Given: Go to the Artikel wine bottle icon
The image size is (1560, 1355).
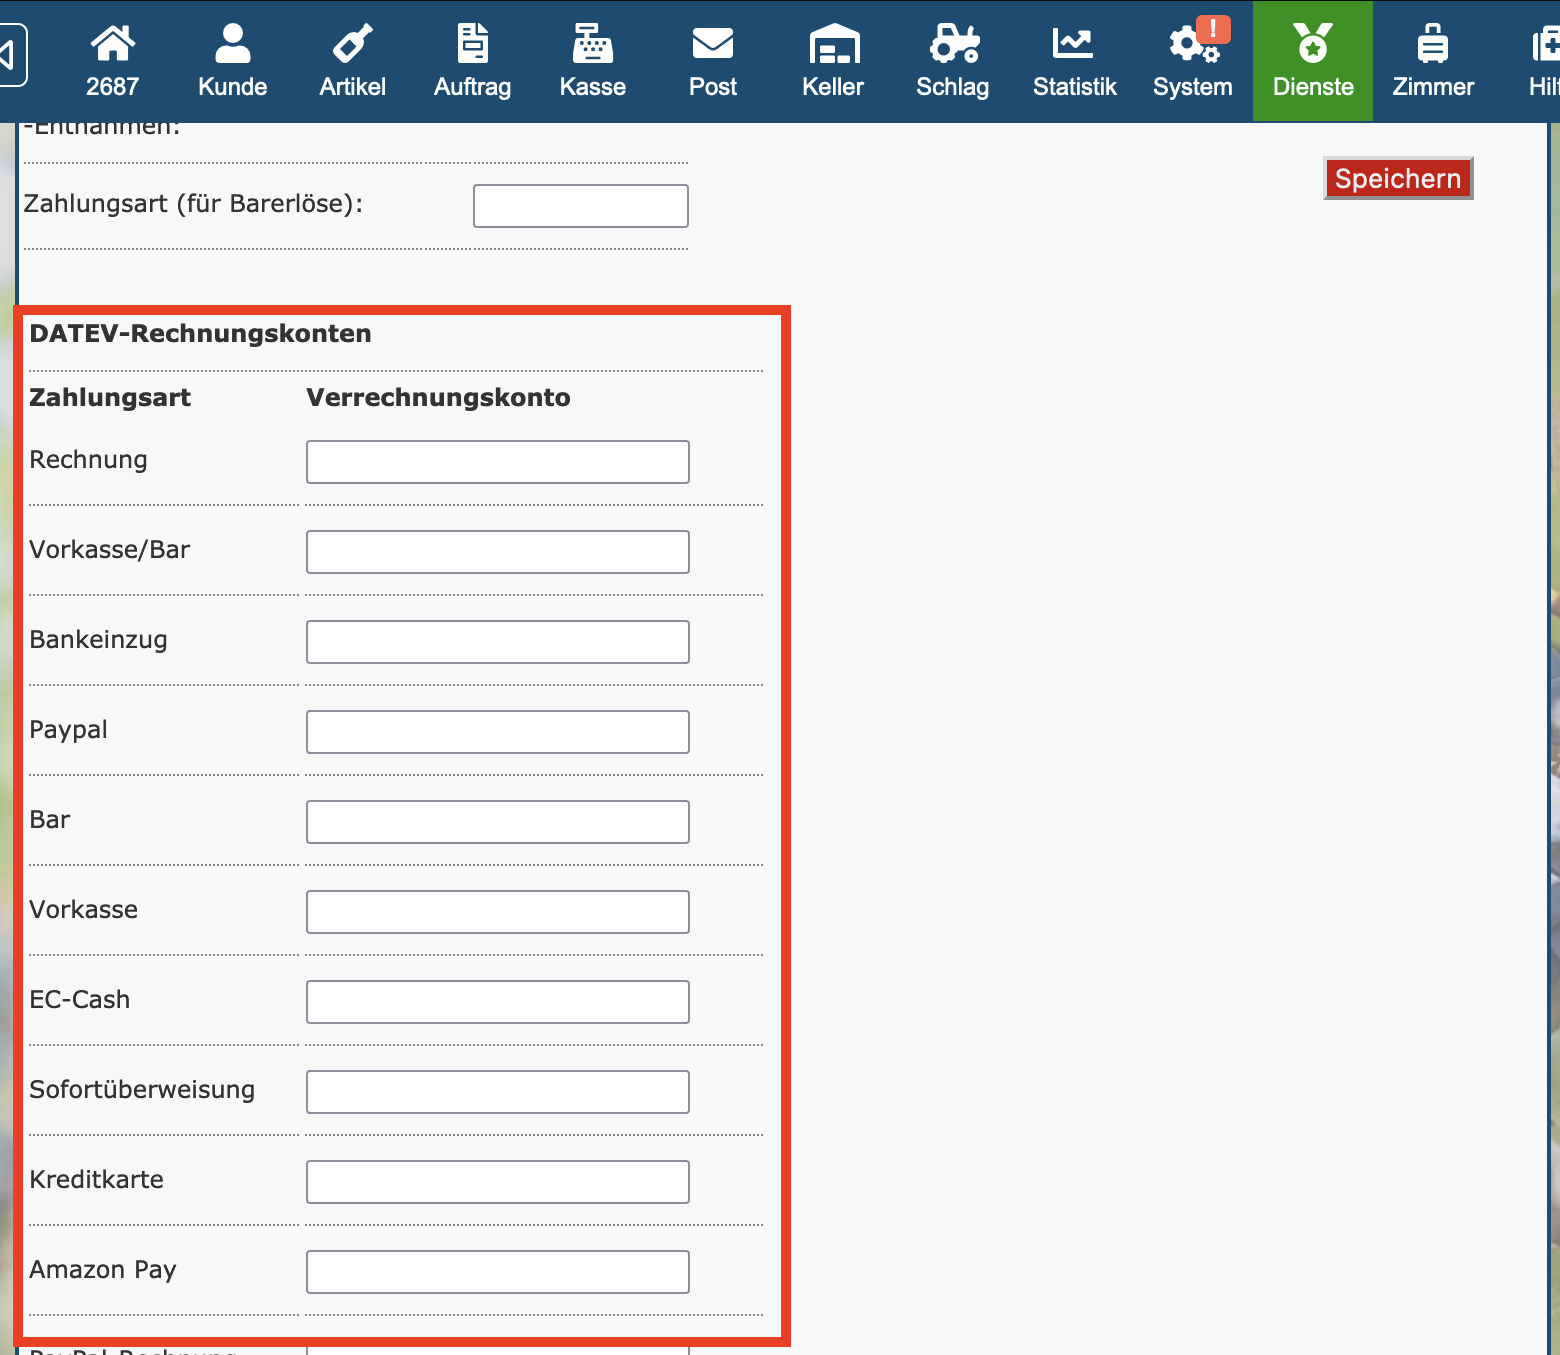Looking at the screenshot, I should point(352,61).
